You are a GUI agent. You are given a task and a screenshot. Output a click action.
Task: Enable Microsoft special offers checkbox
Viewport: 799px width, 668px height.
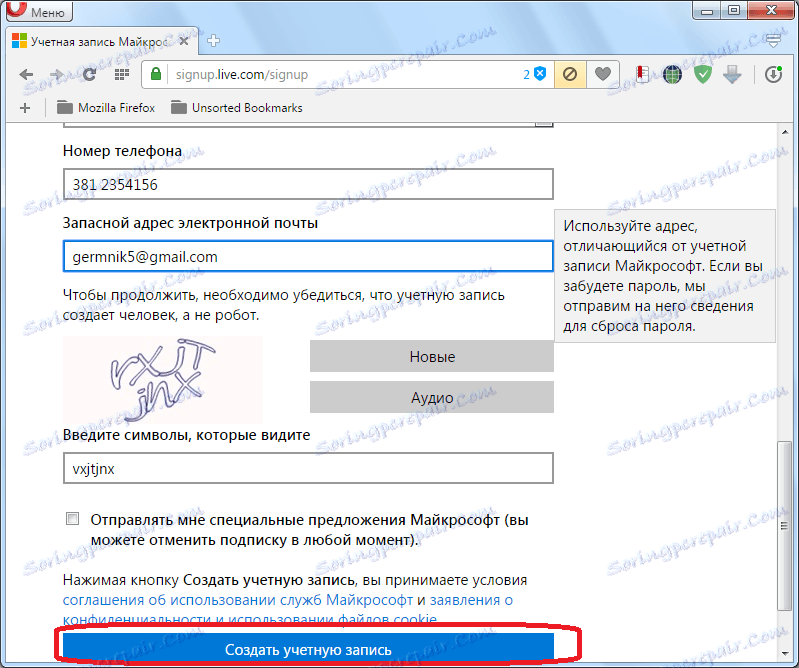[x=72, y=519]
